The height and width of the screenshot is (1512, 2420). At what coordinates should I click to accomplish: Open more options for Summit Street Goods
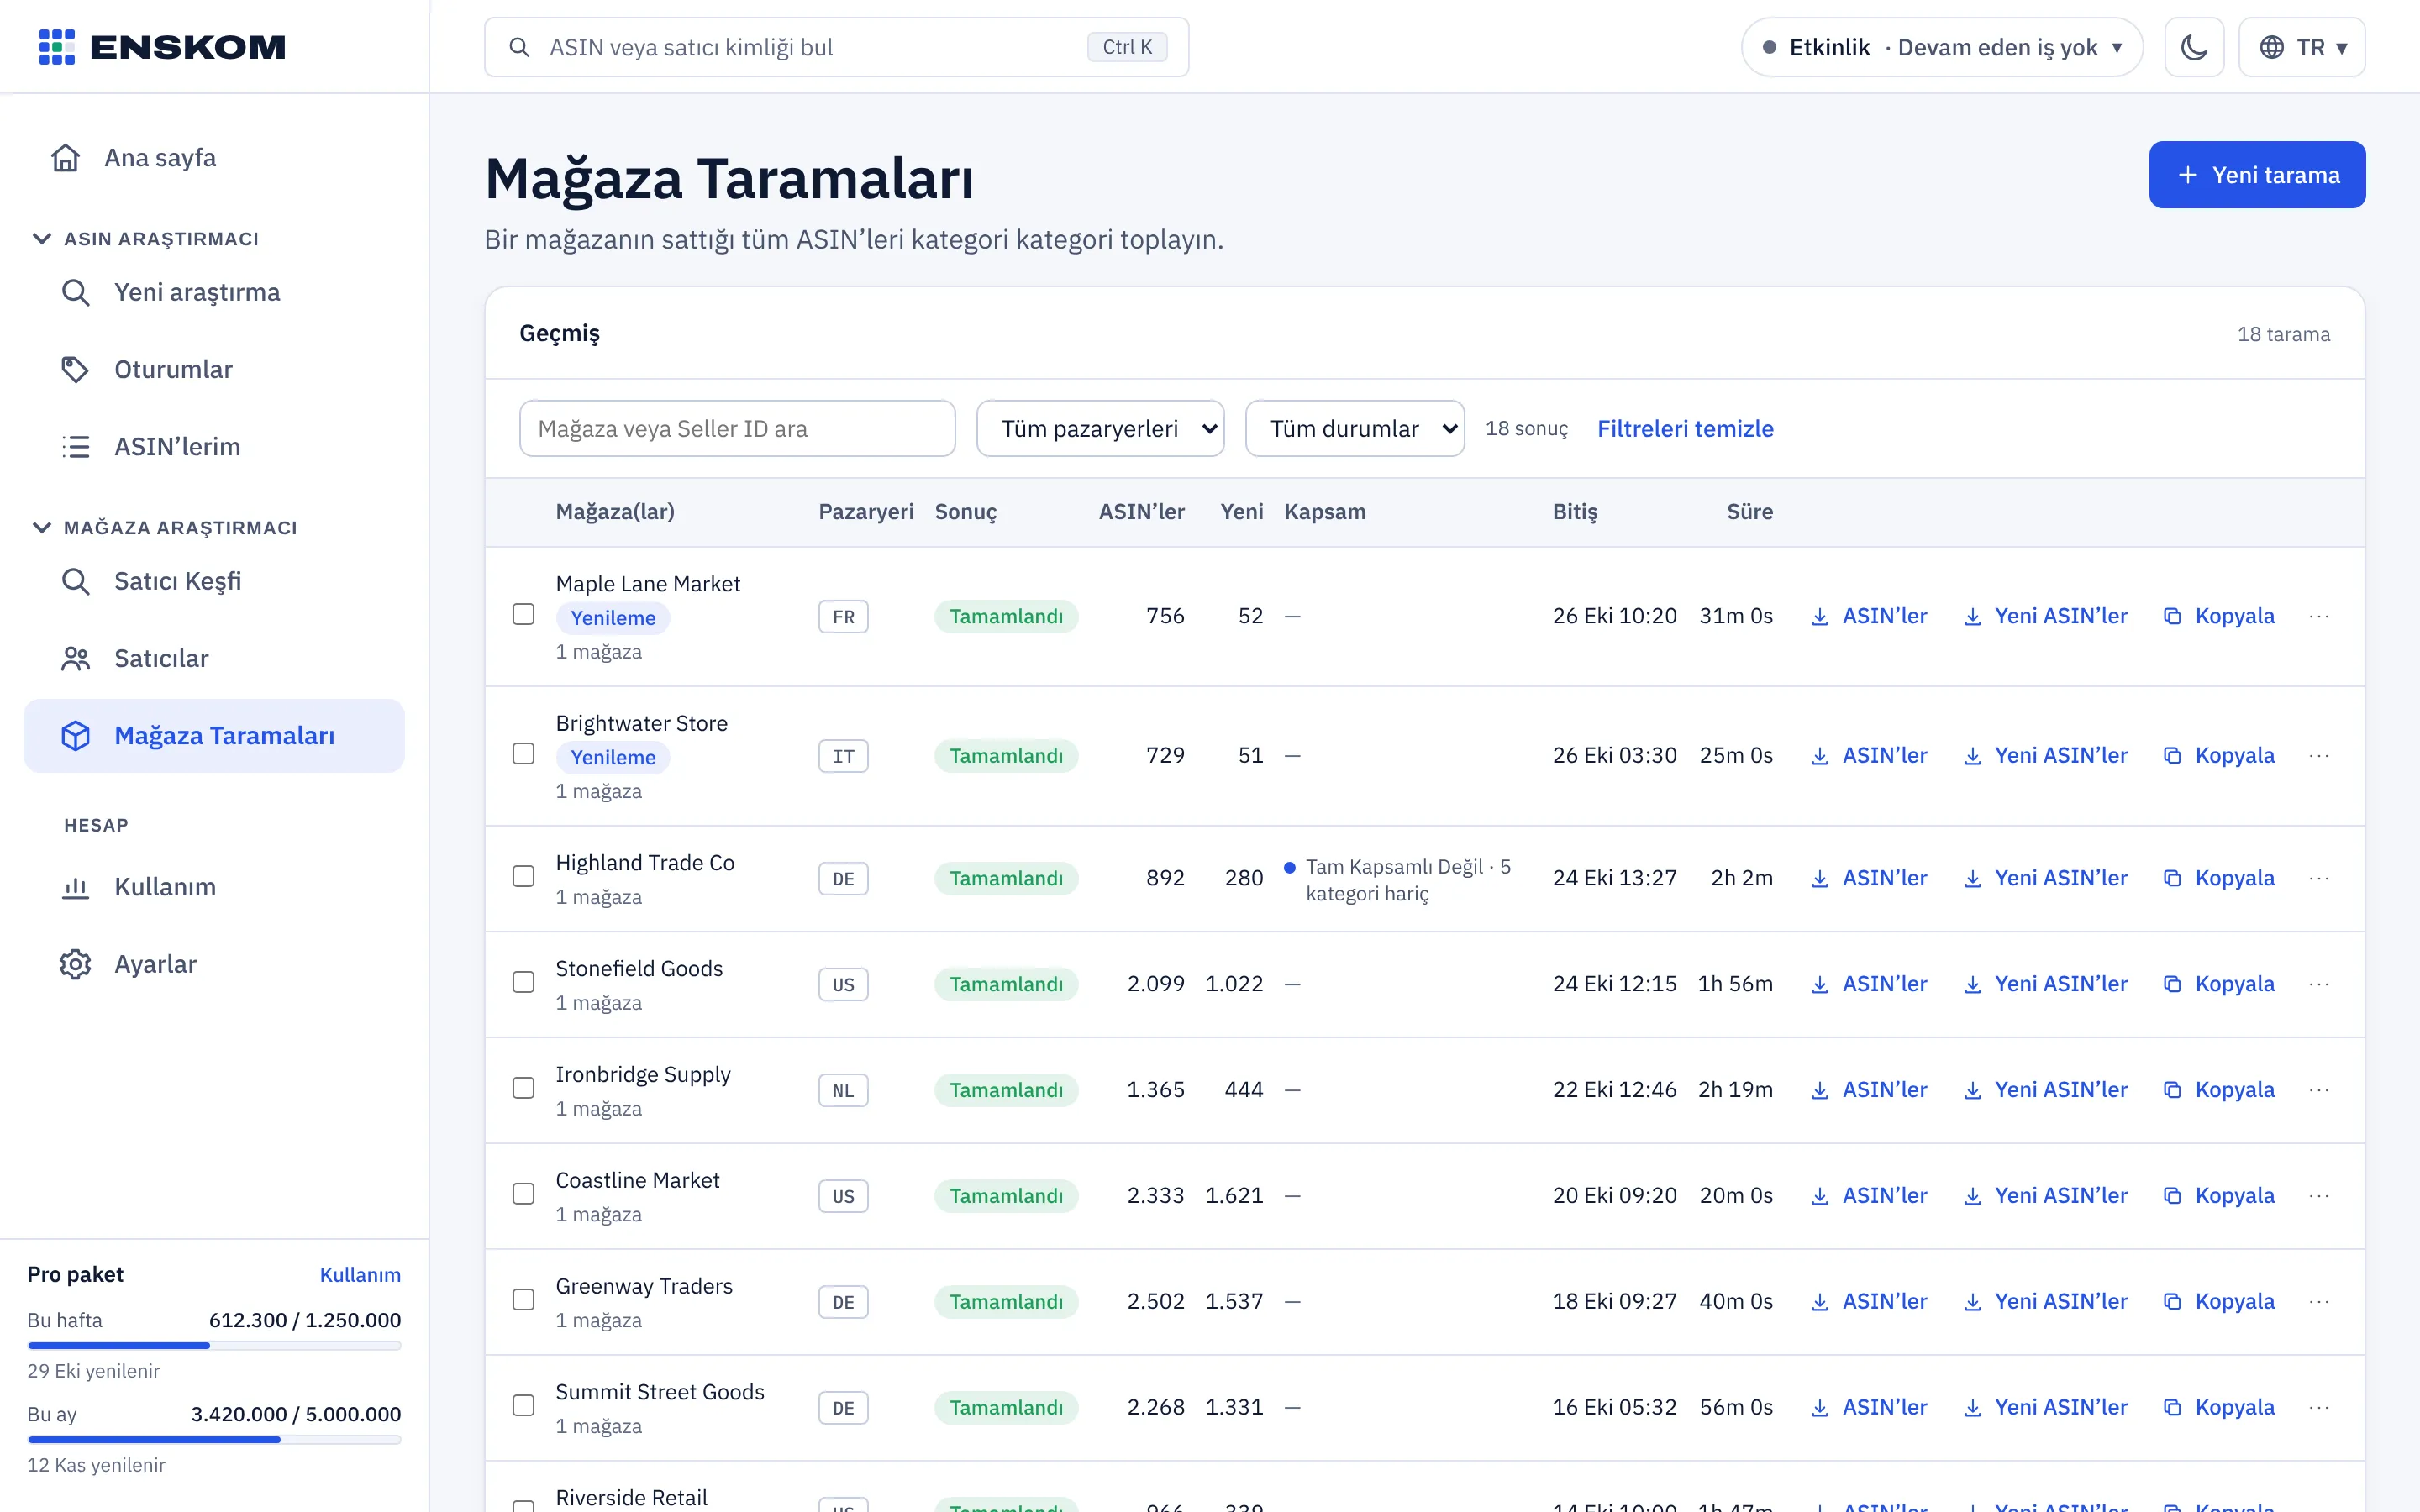(2319, 1407)
